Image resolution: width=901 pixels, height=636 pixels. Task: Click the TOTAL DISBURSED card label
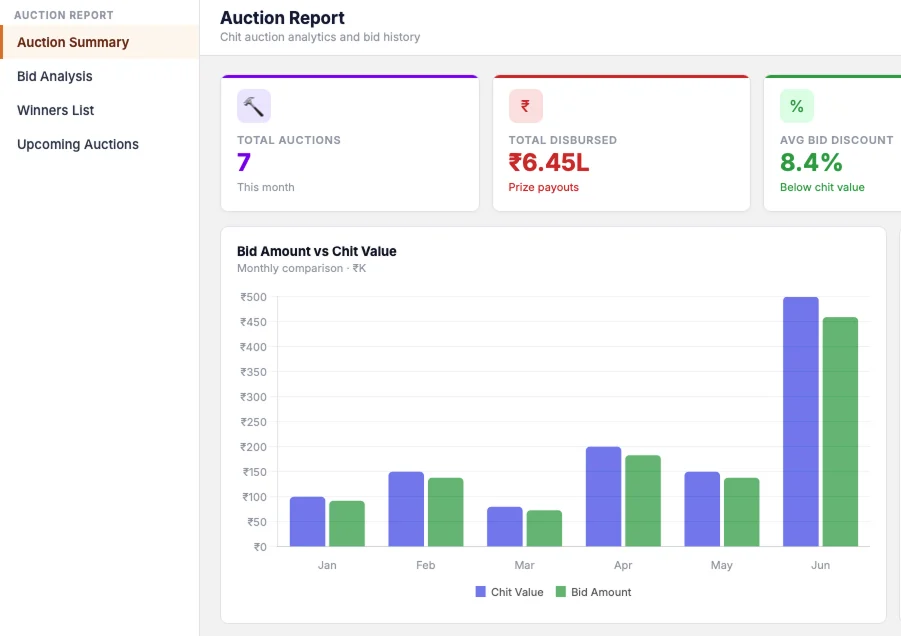[563, 140]
